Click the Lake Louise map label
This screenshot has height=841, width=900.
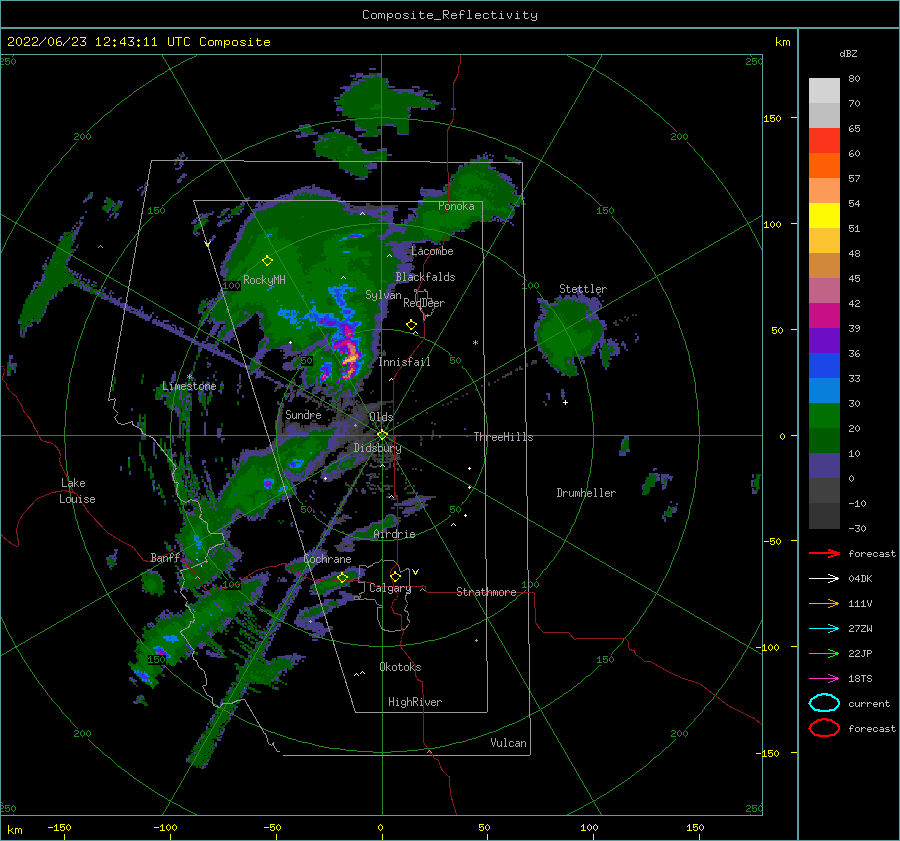77,491
